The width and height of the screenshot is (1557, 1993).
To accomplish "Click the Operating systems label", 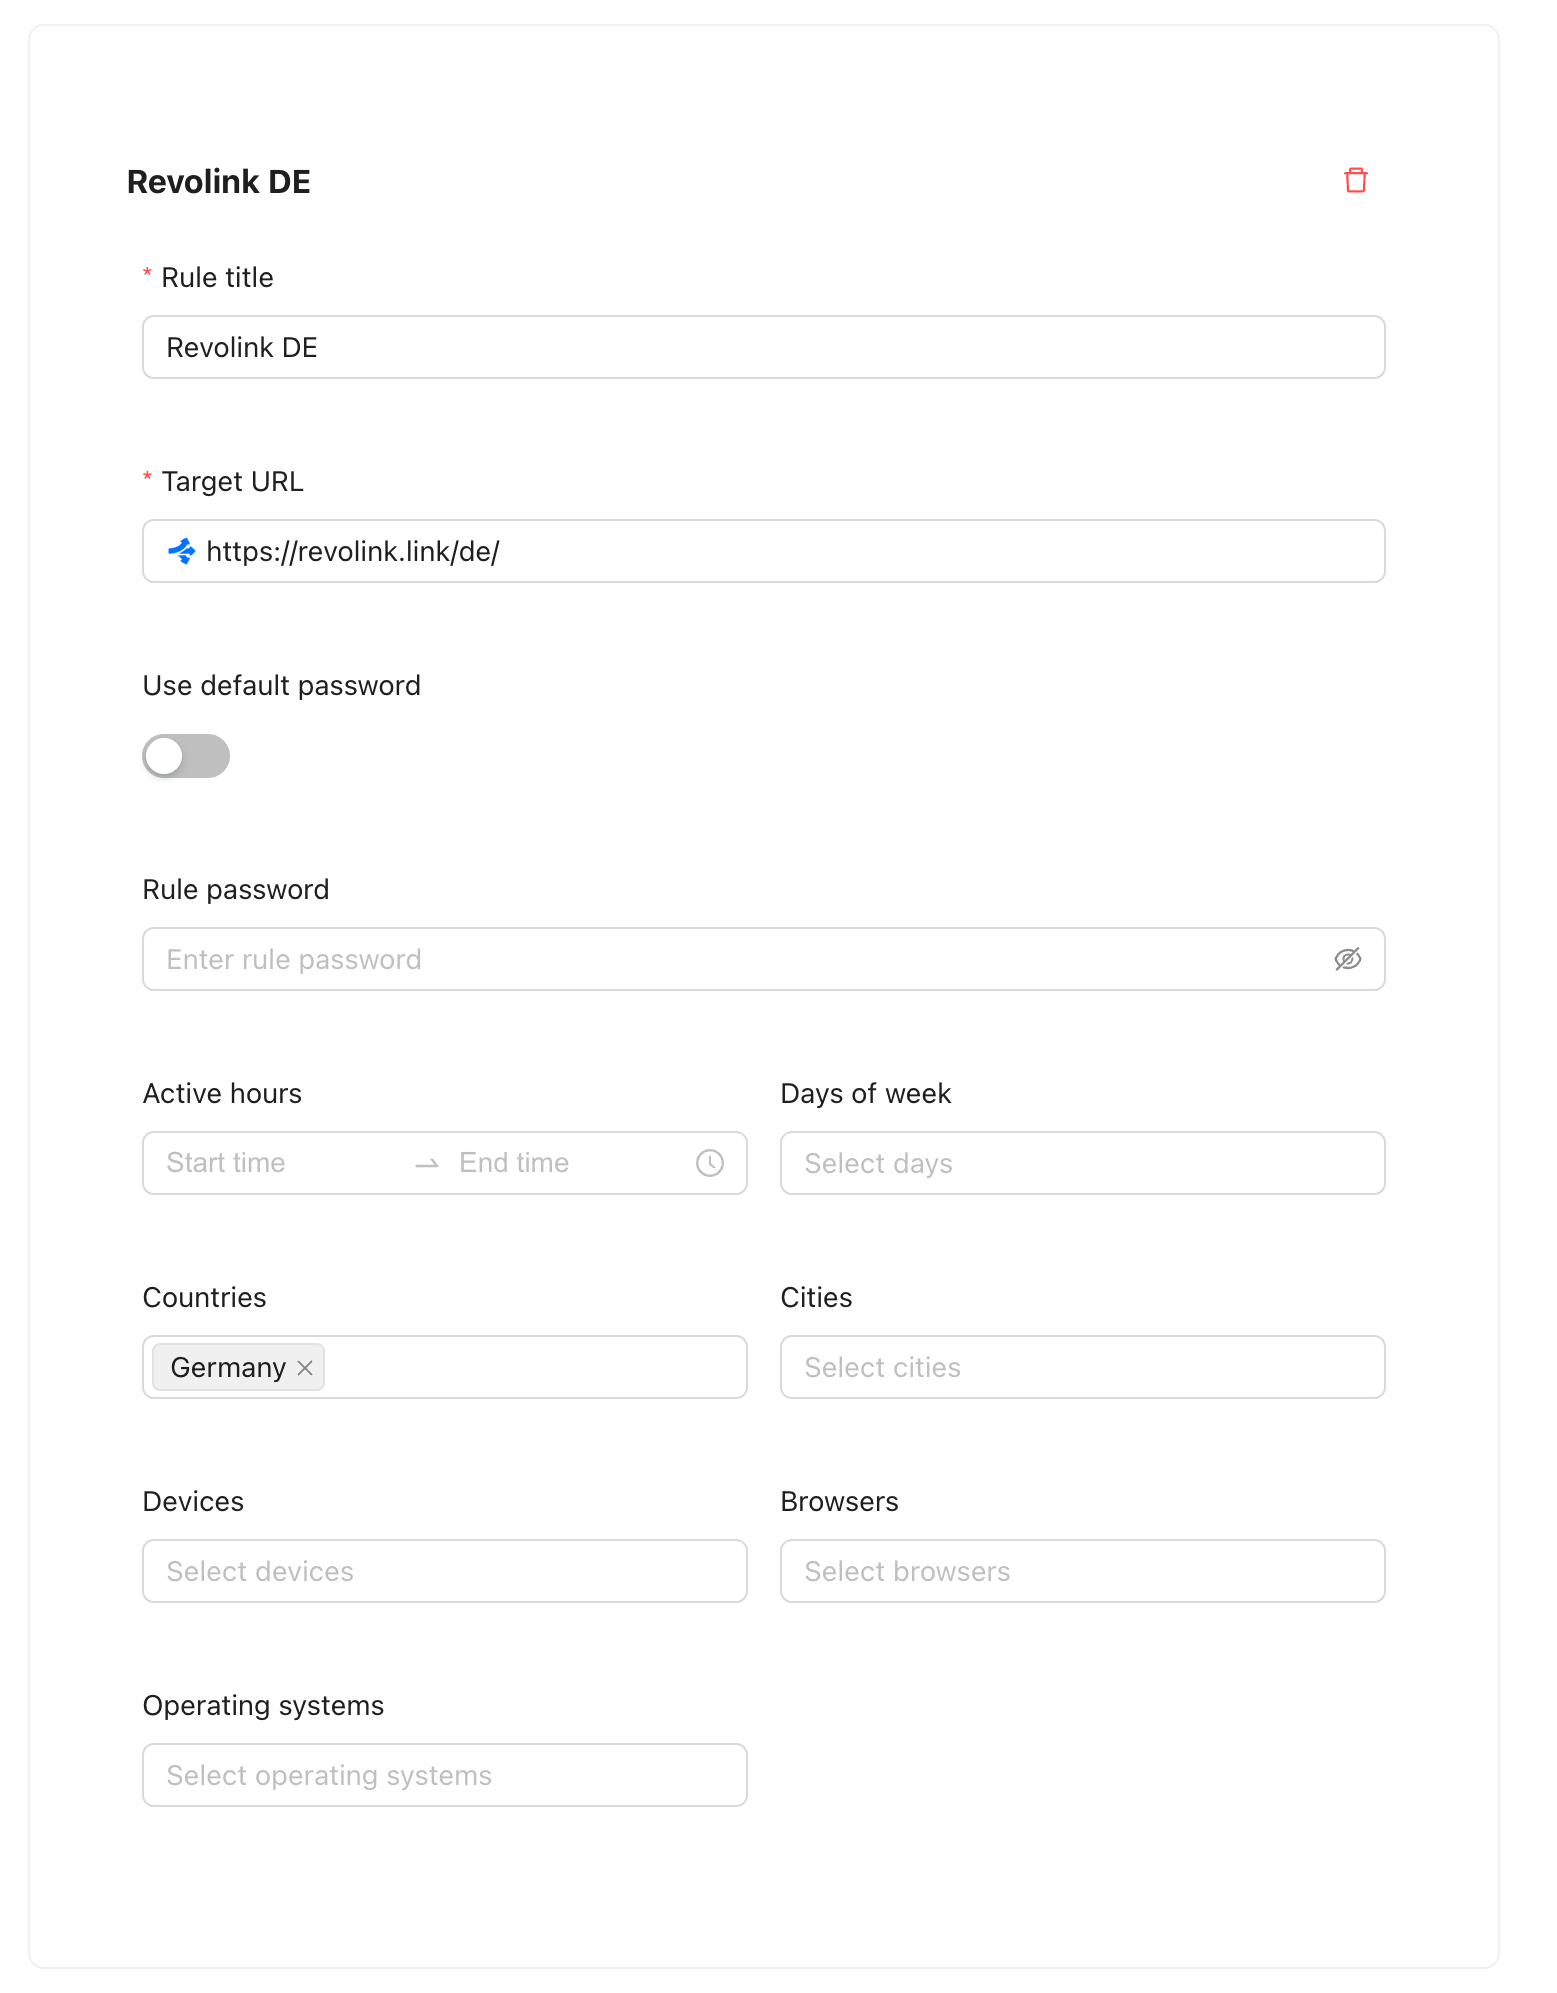I will [x=264, y=1706].
